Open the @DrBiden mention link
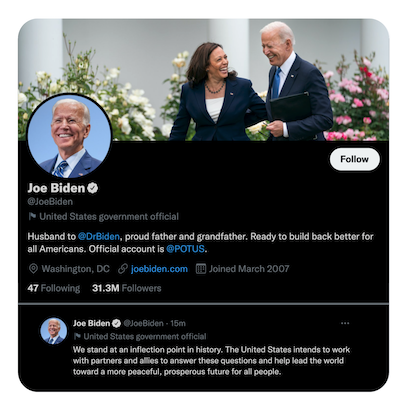Viewport: 399px width, 412px height. coord(99,237)
